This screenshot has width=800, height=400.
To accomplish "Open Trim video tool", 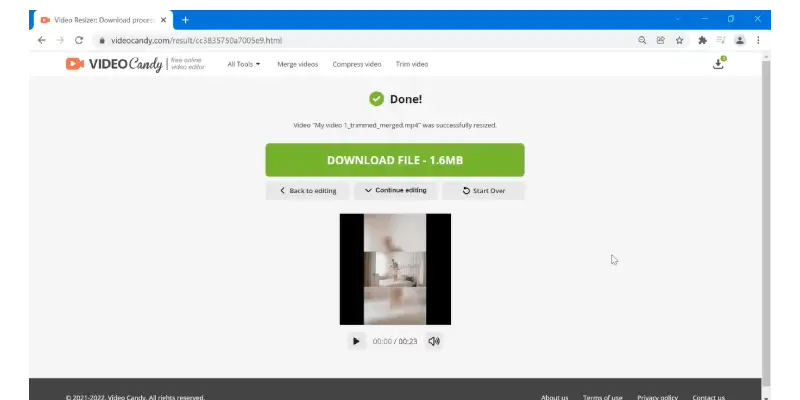I will pyautogui.click(x=412, y=64).
